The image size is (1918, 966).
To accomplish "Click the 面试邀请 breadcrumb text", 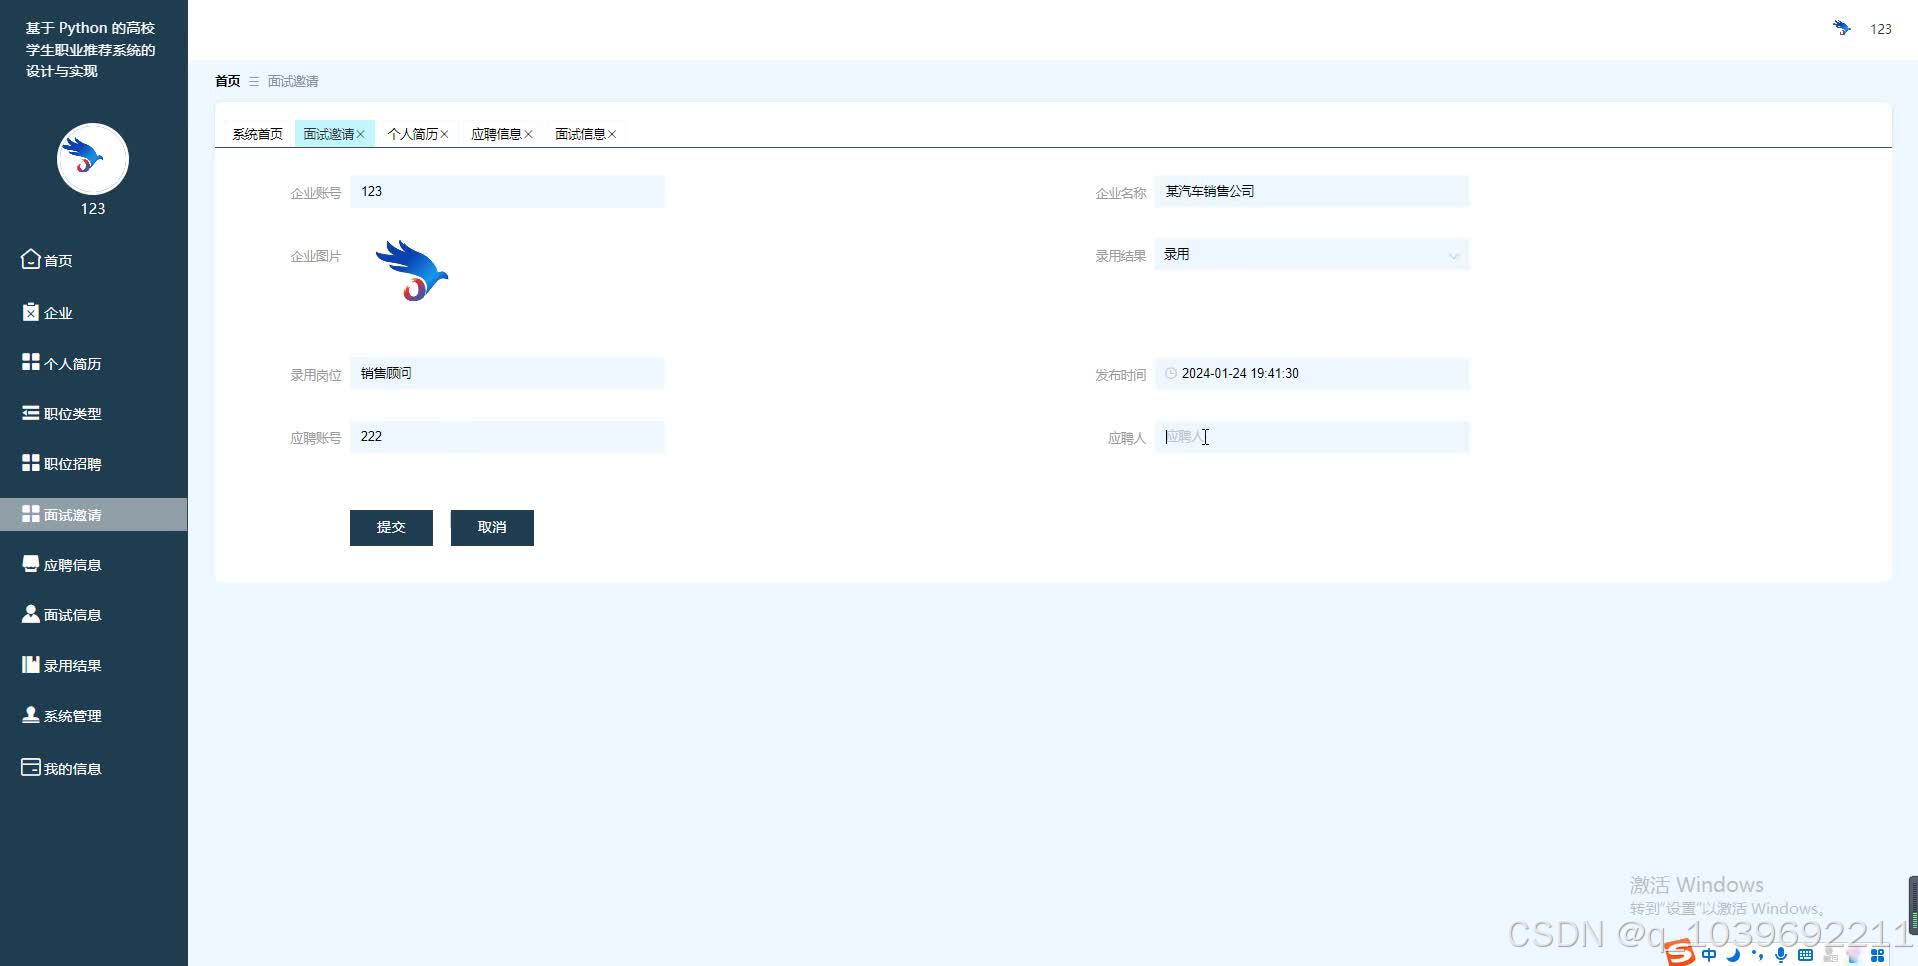I will 293,81.
